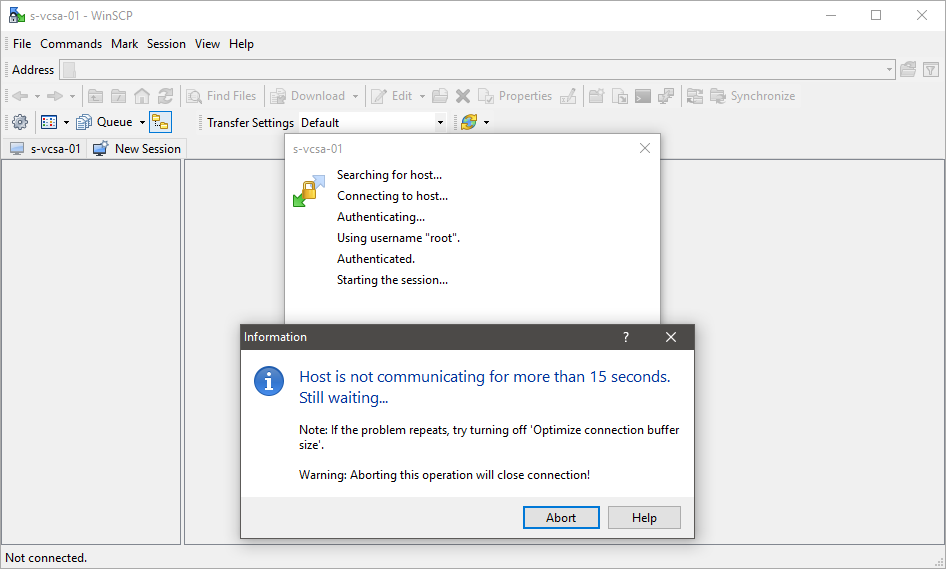Click the Back navigation arrow
This screenshot has width=946, height=569.
[x=21, y=96]
